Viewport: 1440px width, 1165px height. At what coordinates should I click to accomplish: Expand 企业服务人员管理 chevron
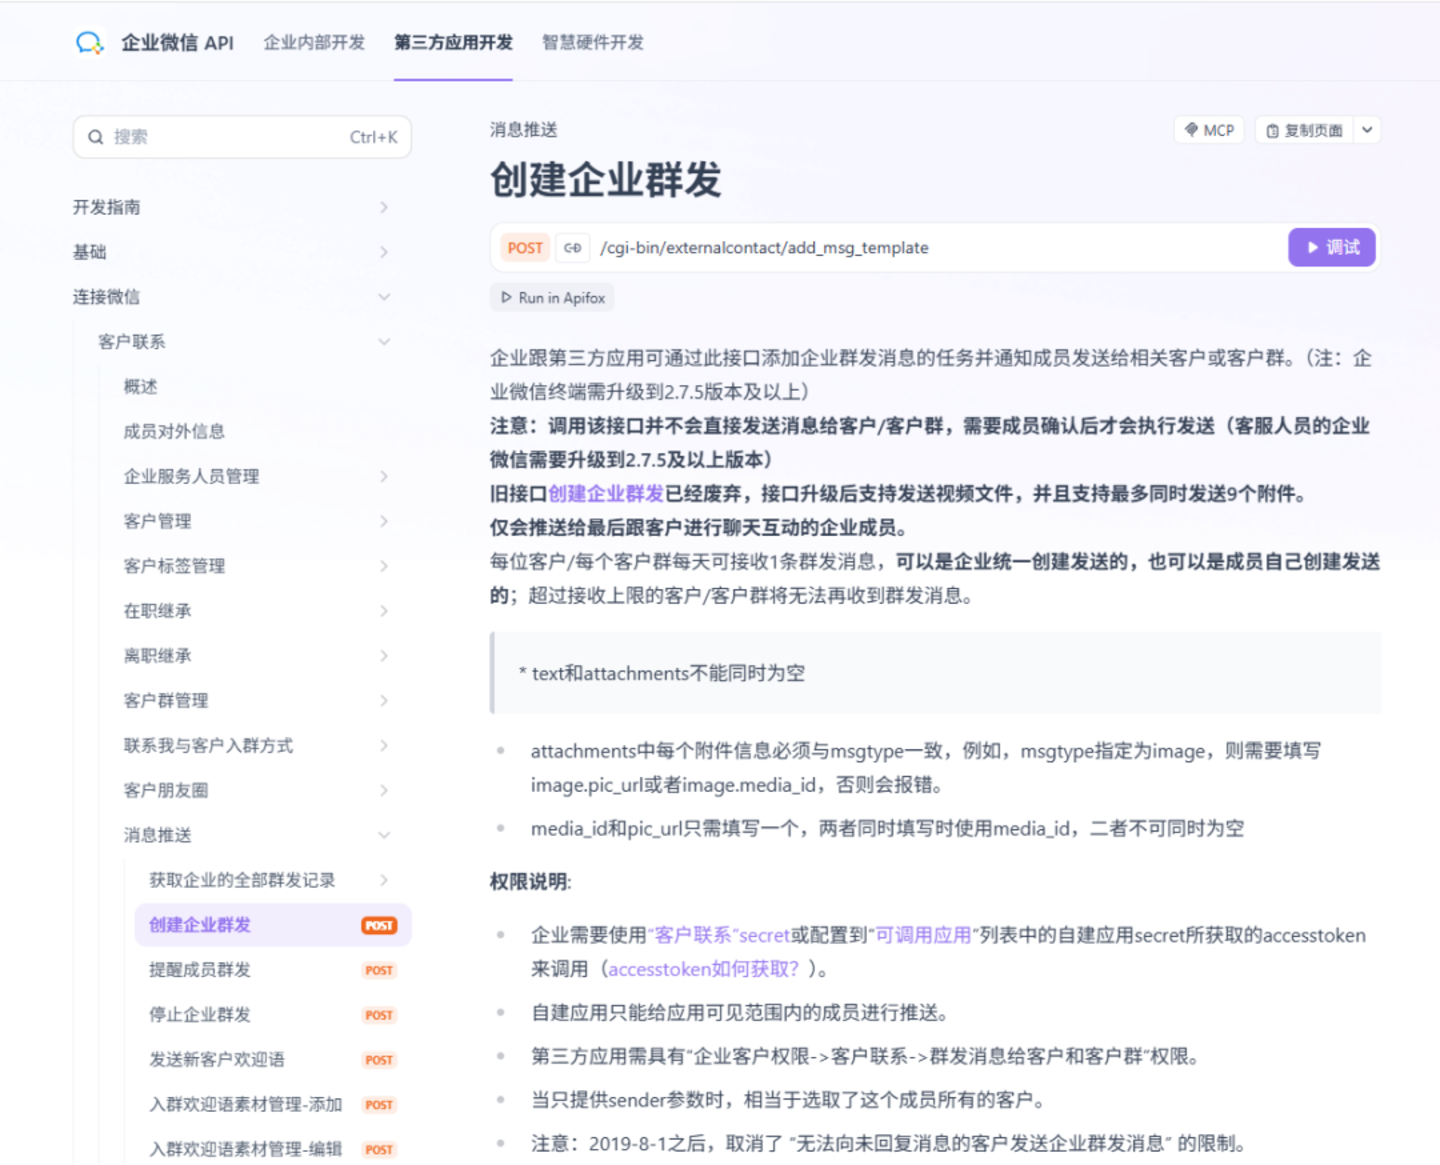(384, 476)
